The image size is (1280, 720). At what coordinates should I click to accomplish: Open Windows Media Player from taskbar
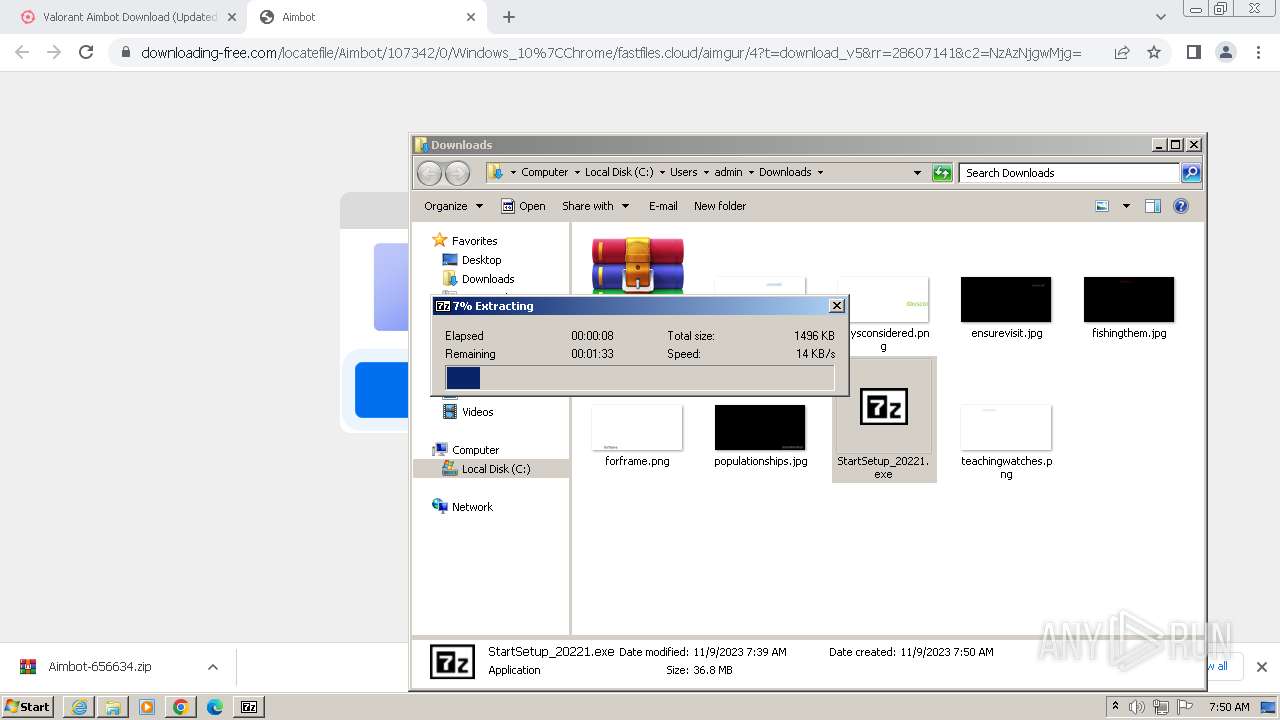[147, 706]
